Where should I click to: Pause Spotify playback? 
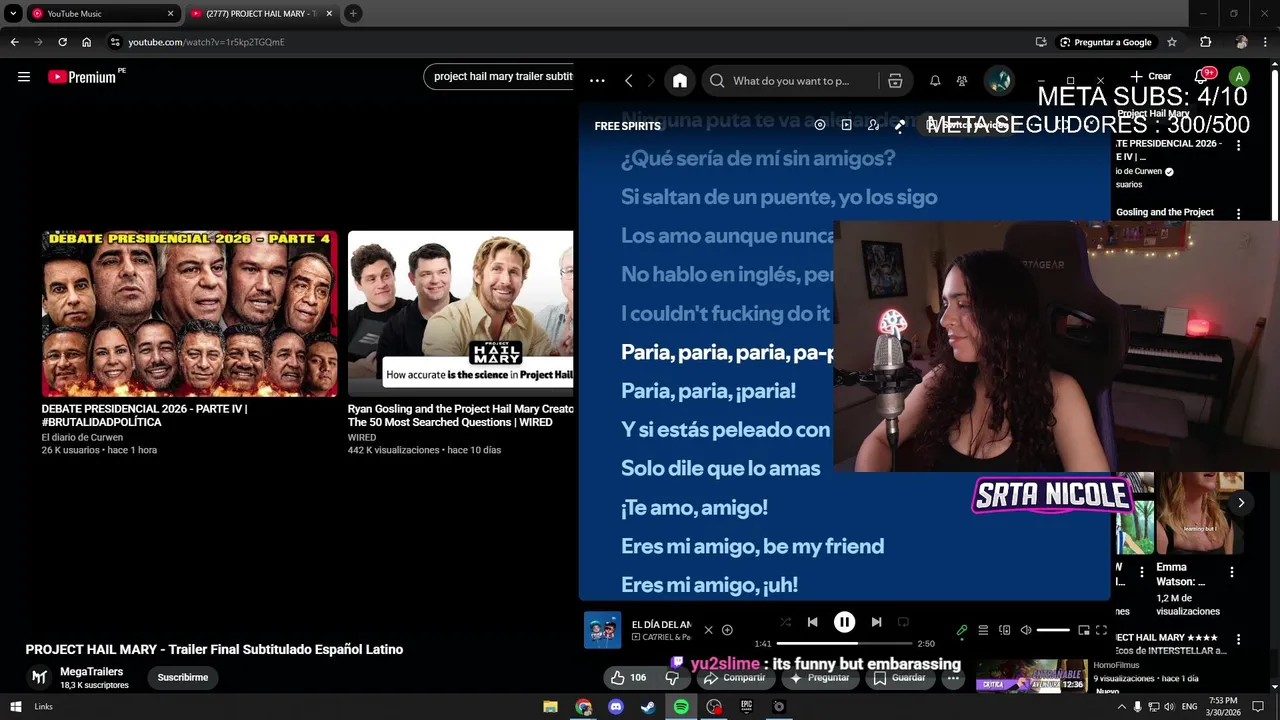tap(844, 622)
